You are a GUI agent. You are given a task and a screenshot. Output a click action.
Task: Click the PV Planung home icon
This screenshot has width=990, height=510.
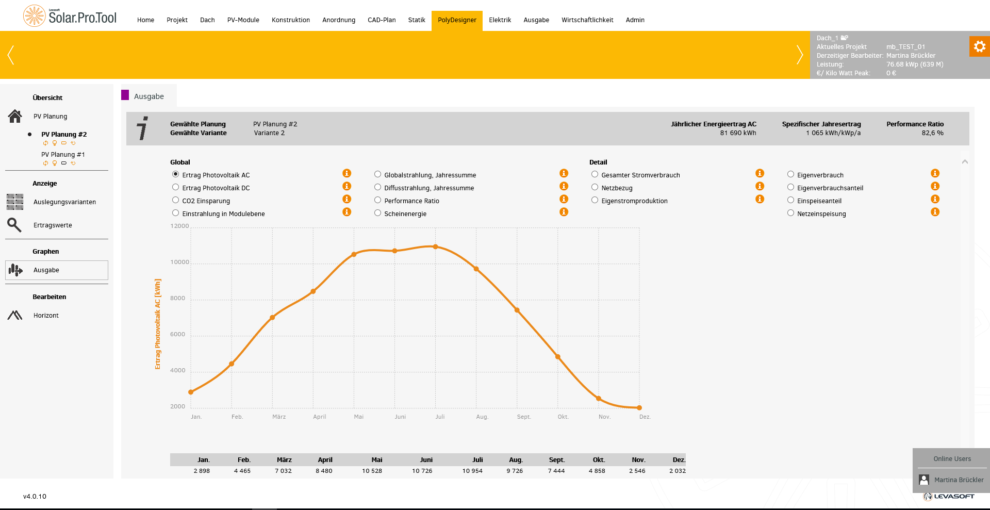coord(15,116)
